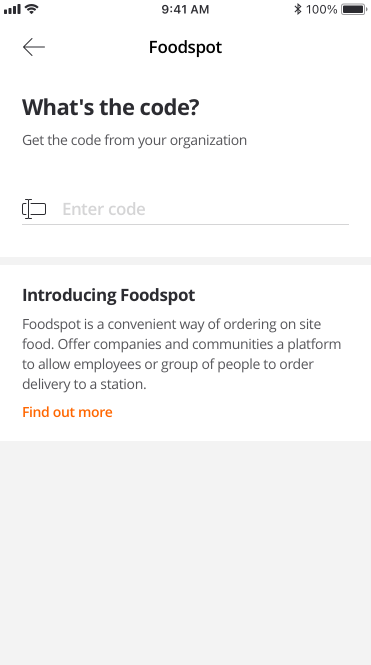
Task: Tap the "What's the code?" heading
Action: 111,107
